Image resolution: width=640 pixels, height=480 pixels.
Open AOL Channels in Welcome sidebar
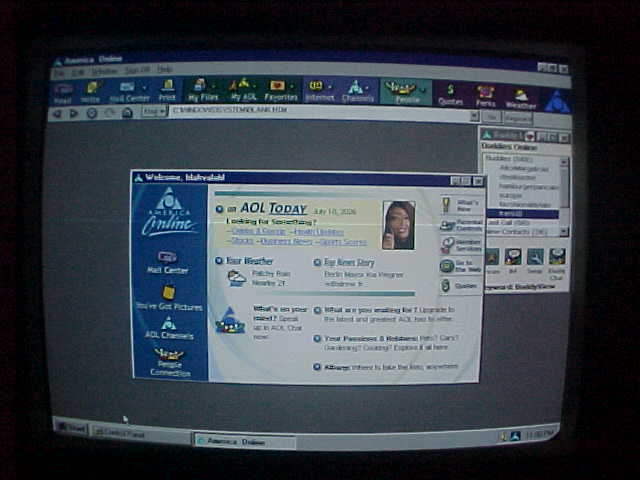coord(169,329)
